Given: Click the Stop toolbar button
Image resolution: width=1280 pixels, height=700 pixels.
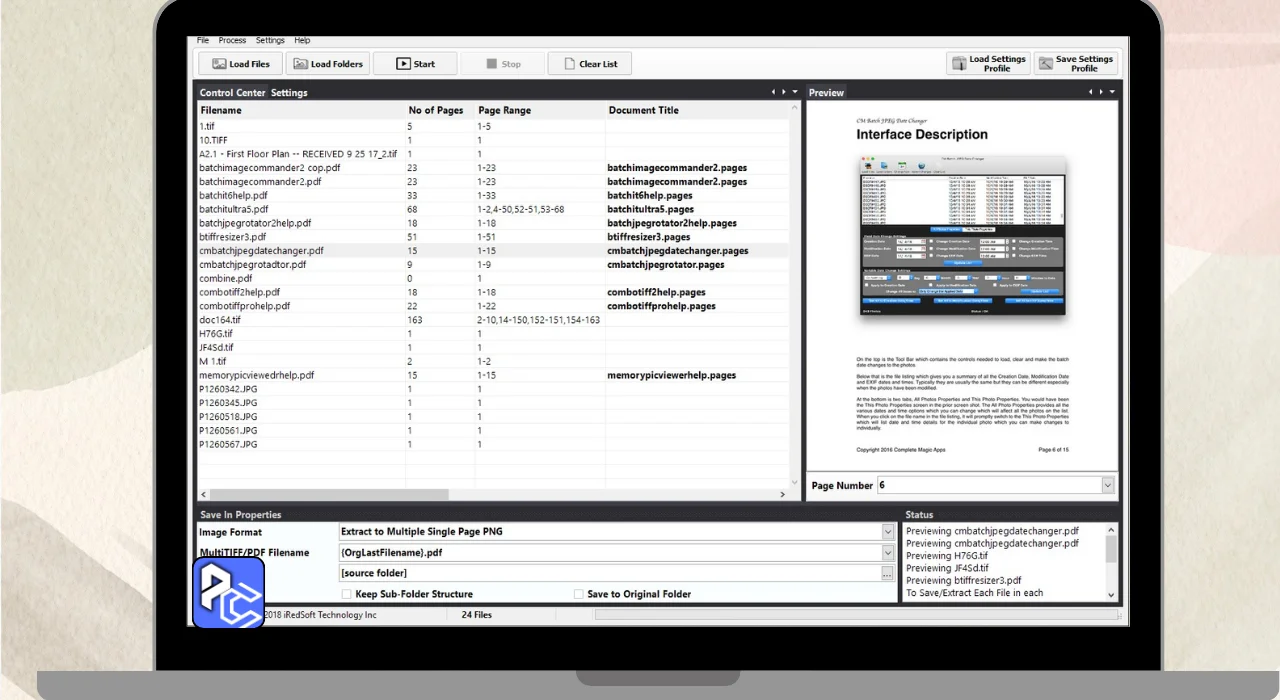Looking at the screenshot, I should coord(502,64).
